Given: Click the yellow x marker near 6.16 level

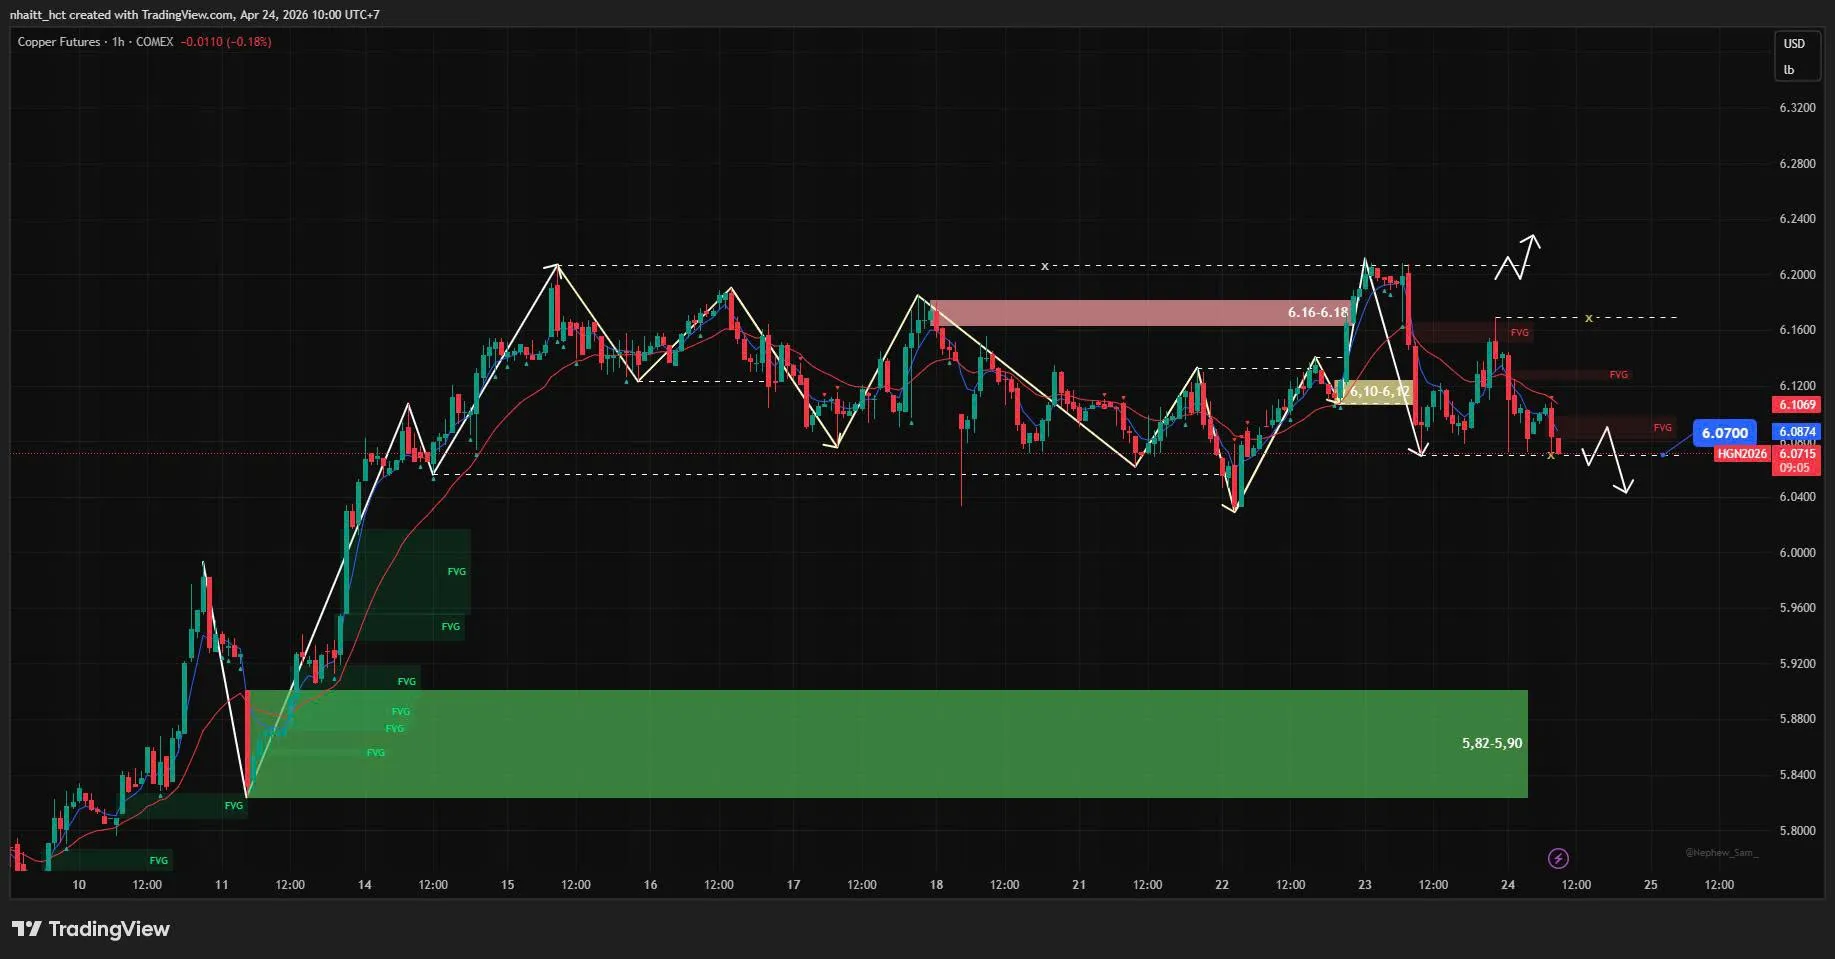Looking at the screenshot, I should tap(1588, 318).
